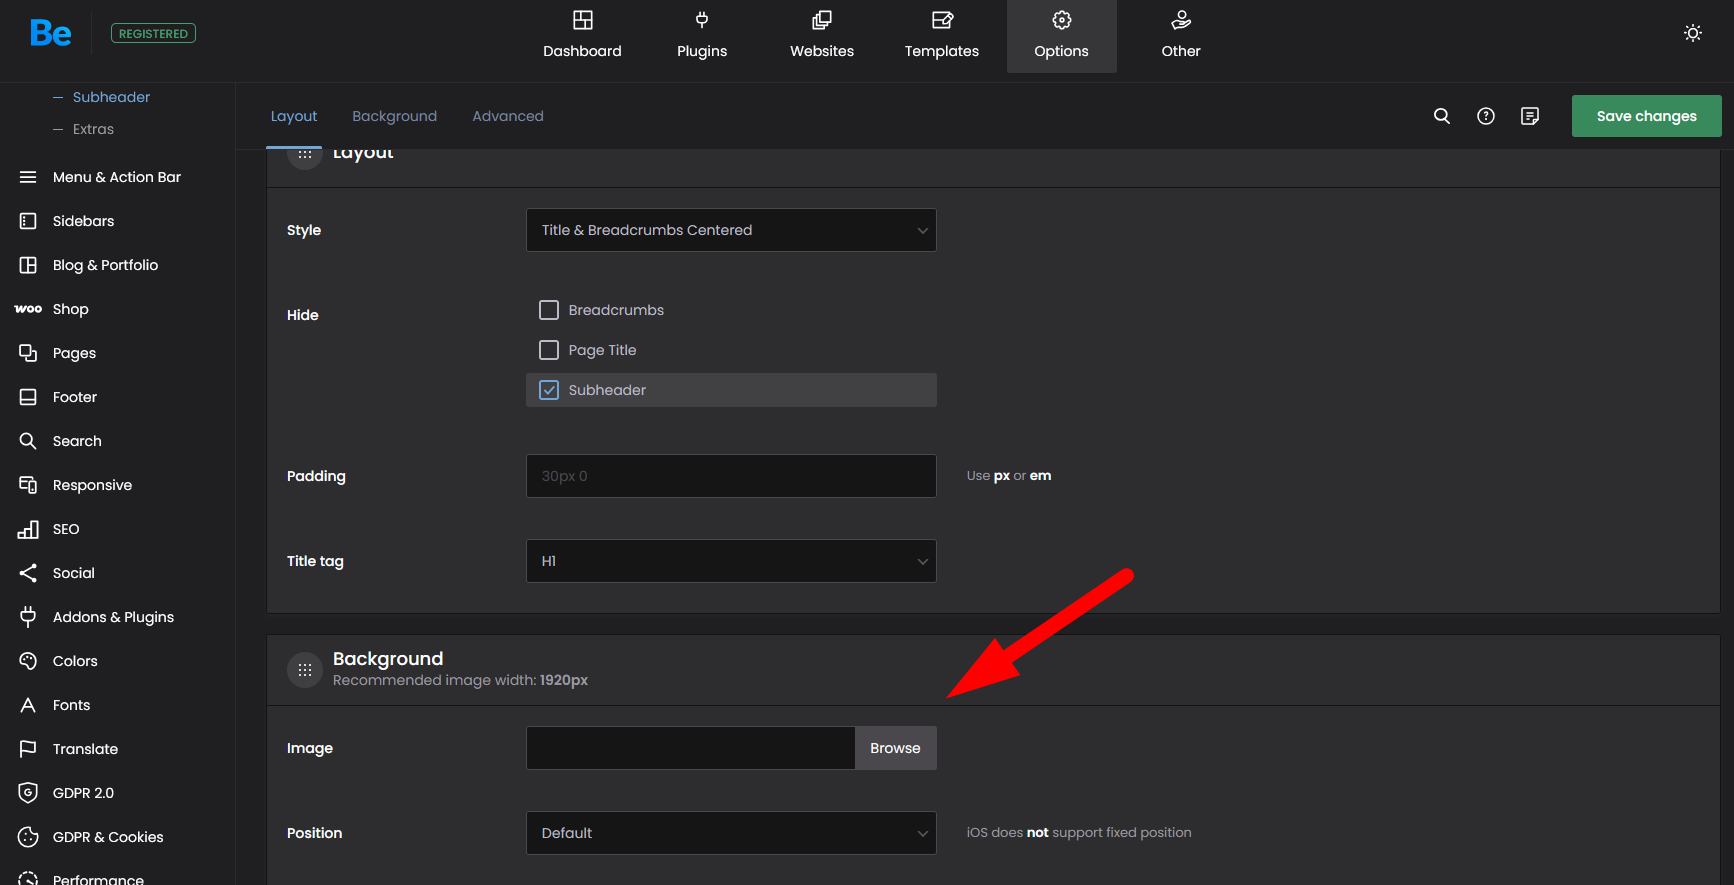Click the Image path input field
The width and height of the screenshot is (1734, 885).
(690, 748)
